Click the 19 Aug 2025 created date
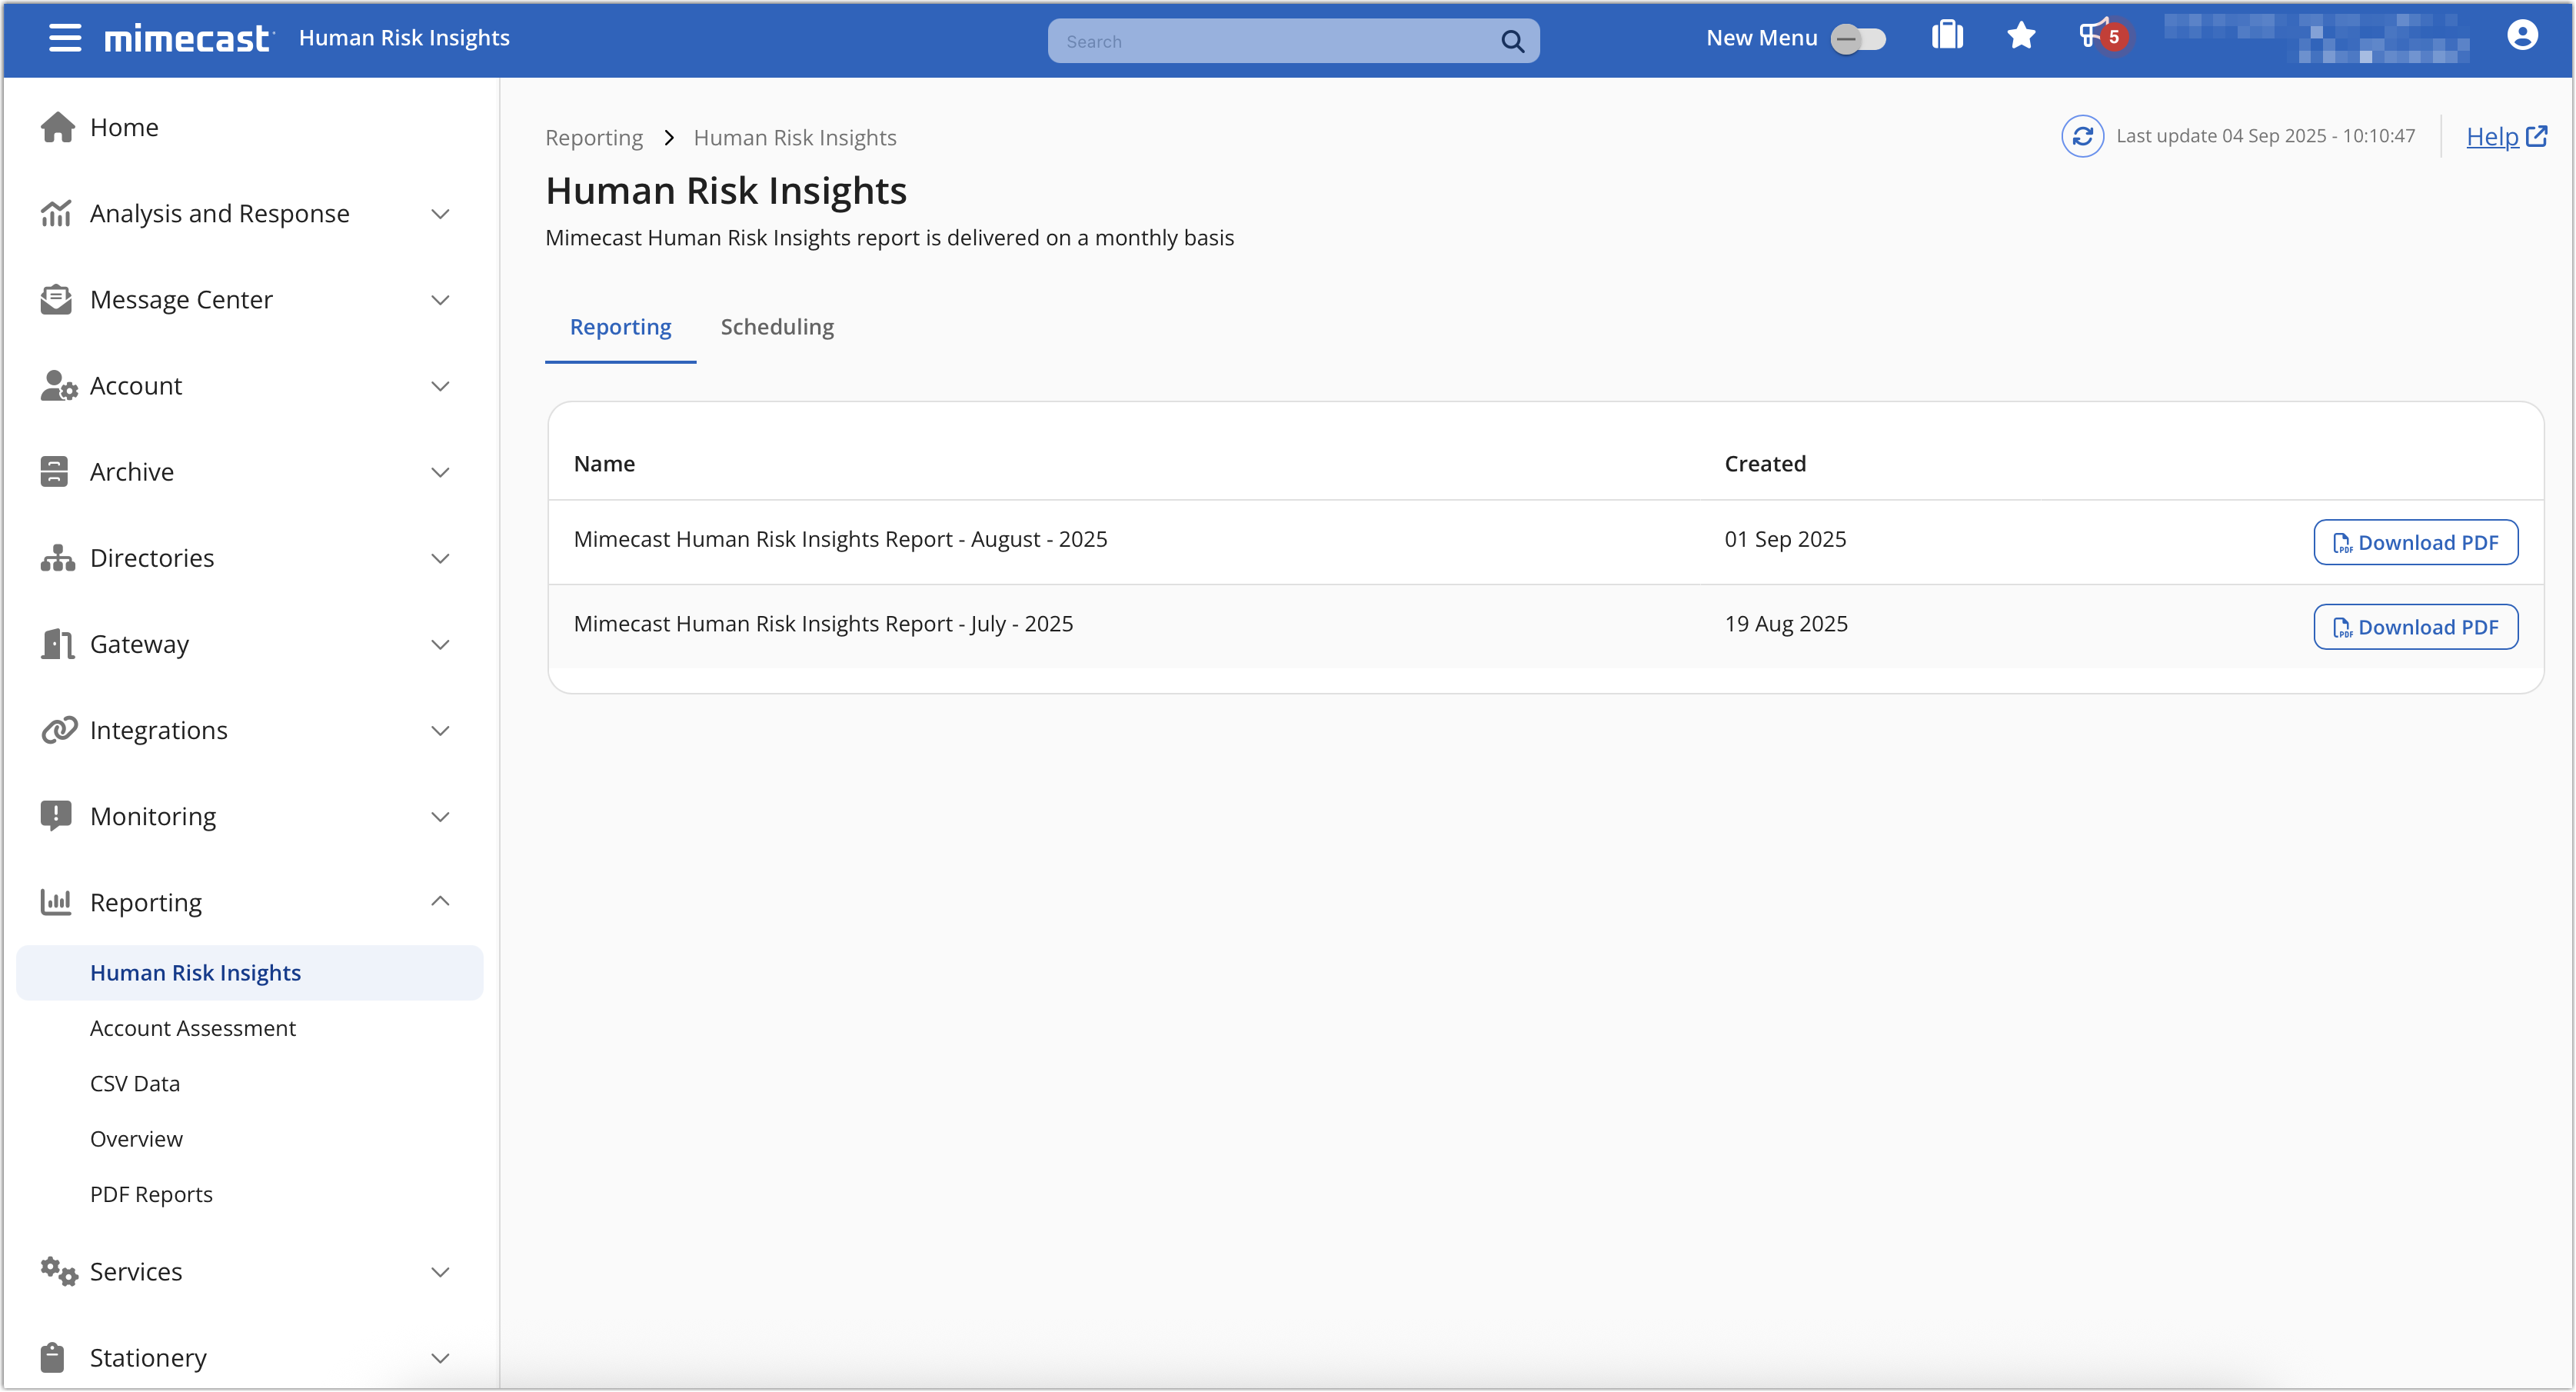Image resolution: width=2576 pixels, height=1392 pixels. [x=1786, y=624]
